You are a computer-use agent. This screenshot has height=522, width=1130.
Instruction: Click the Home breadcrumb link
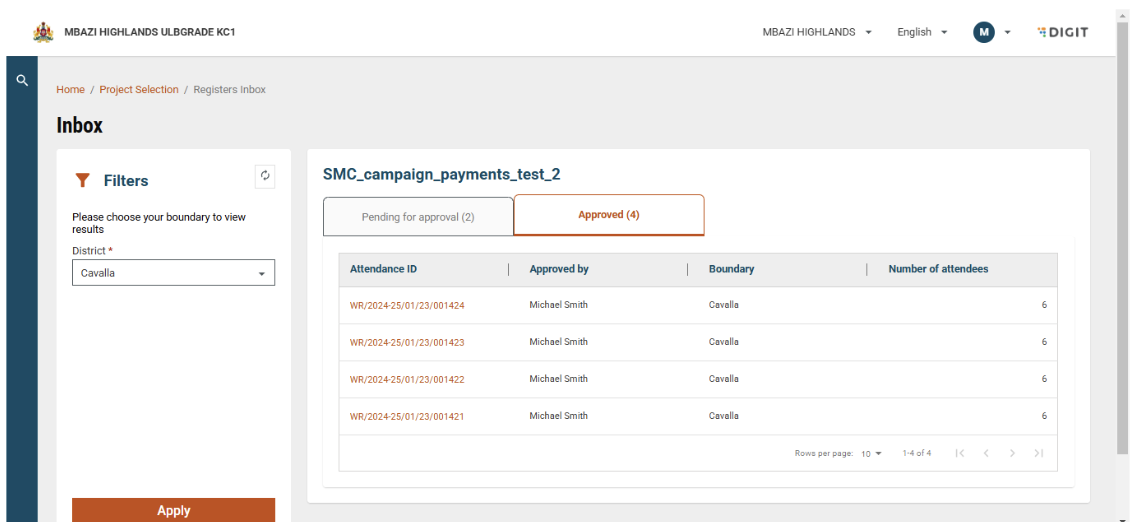pos(70,90)
